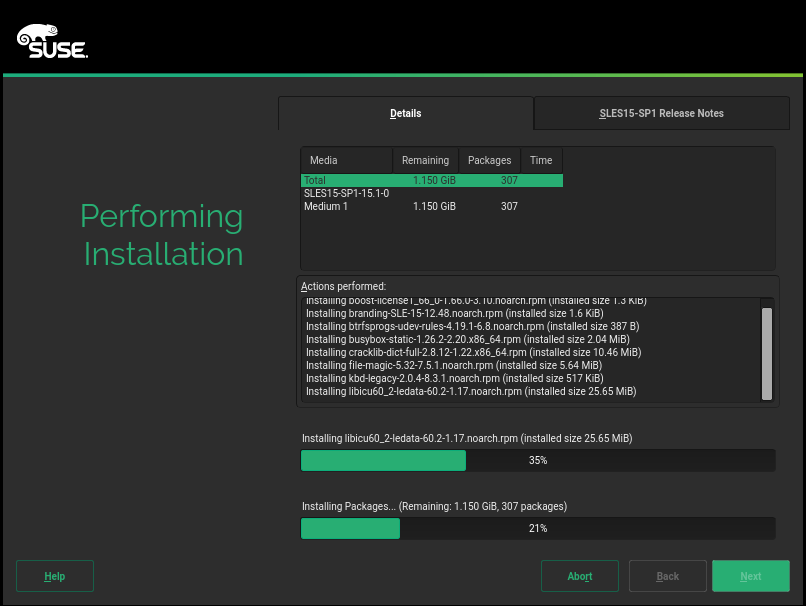Abort the installation
The height and width of the screenshot is (606, 806).
pyautogui.click(x=580, y=576)
